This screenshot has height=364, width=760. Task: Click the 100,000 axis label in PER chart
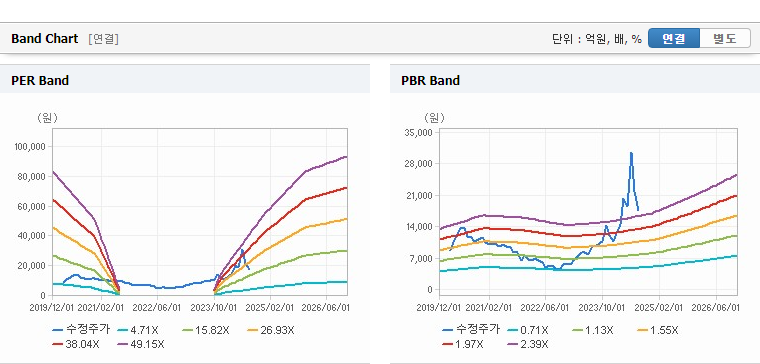pyautogui.click(x=31, y=146)
